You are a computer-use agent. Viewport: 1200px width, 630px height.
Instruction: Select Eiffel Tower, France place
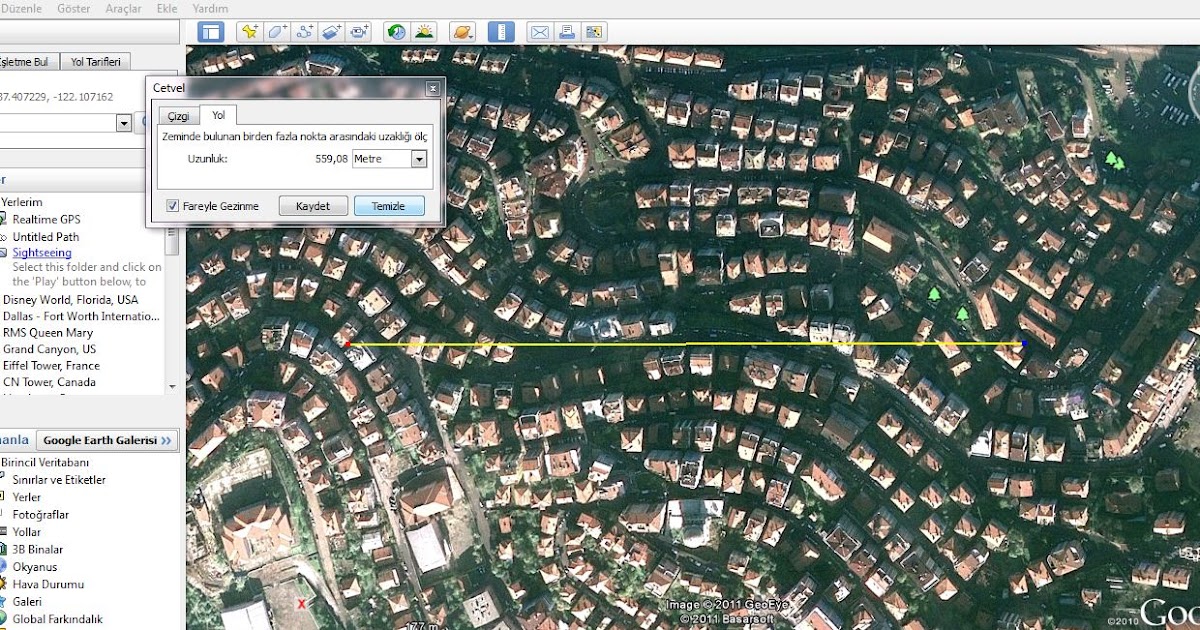pos(52,366)
